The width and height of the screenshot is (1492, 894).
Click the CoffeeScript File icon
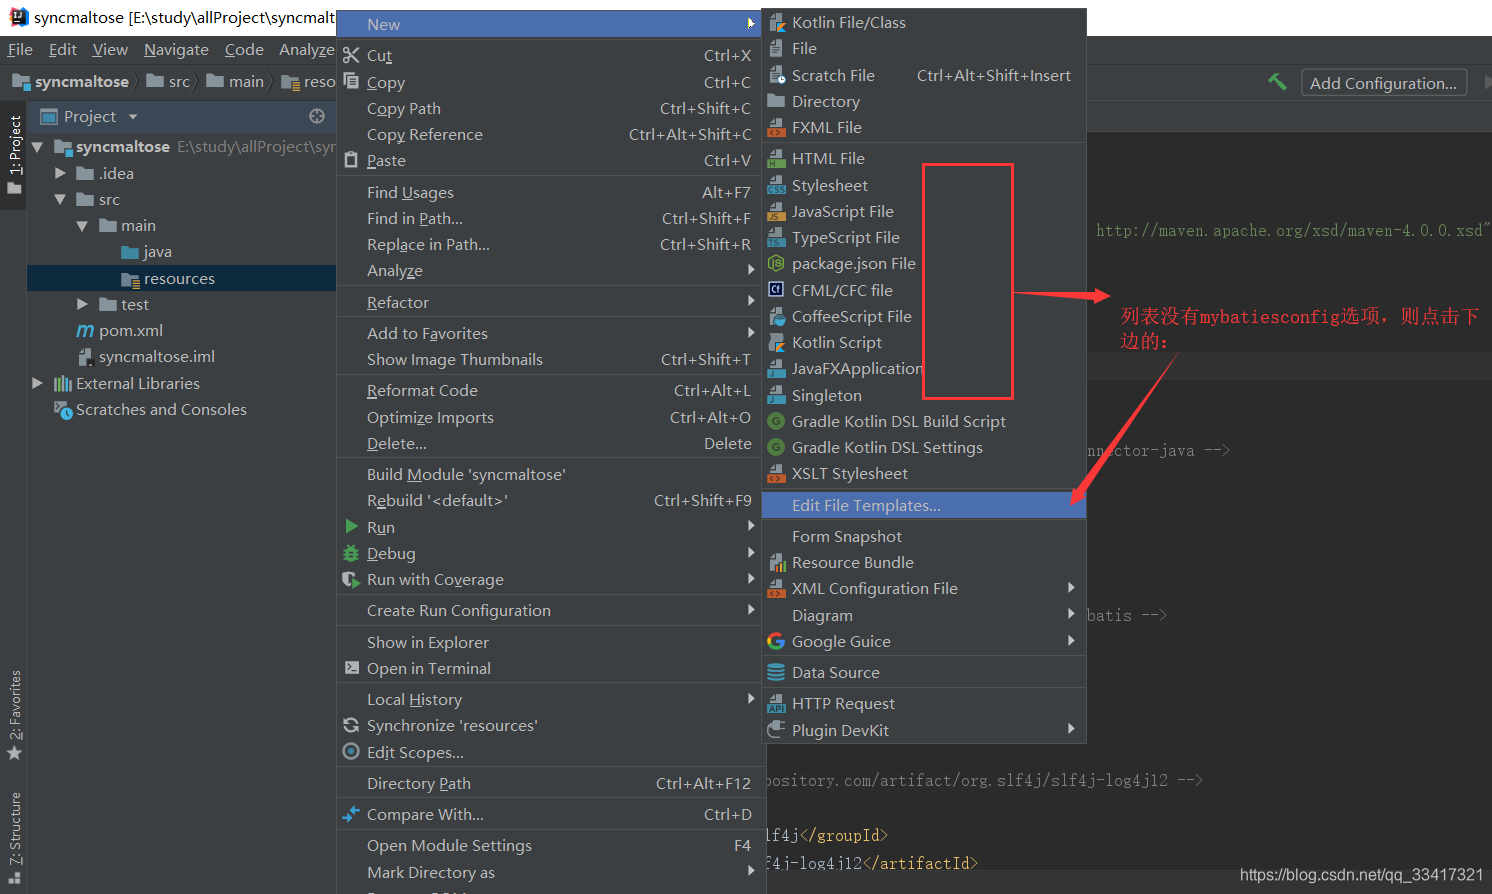tap(777, 316)
